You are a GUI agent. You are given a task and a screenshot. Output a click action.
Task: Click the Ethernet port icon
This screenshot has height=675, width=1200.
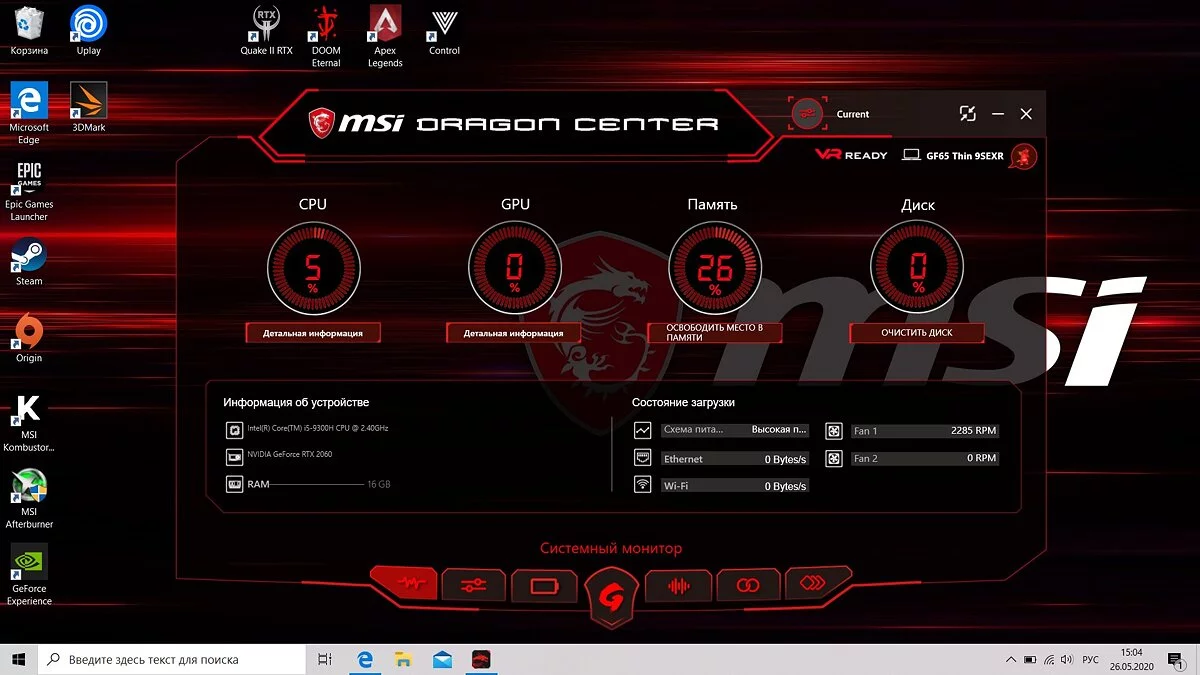coord(643,458)
